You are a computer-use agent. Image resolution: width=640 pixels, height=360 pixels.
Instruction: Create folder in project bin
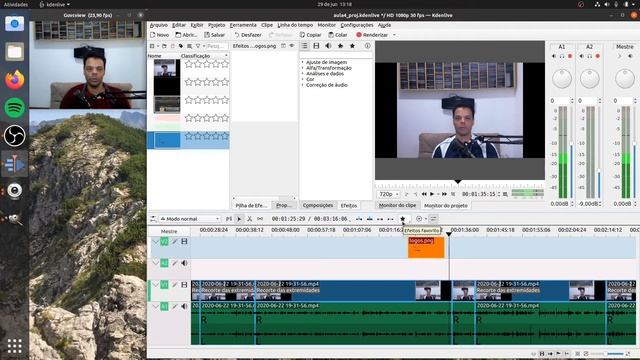[164, 46]
